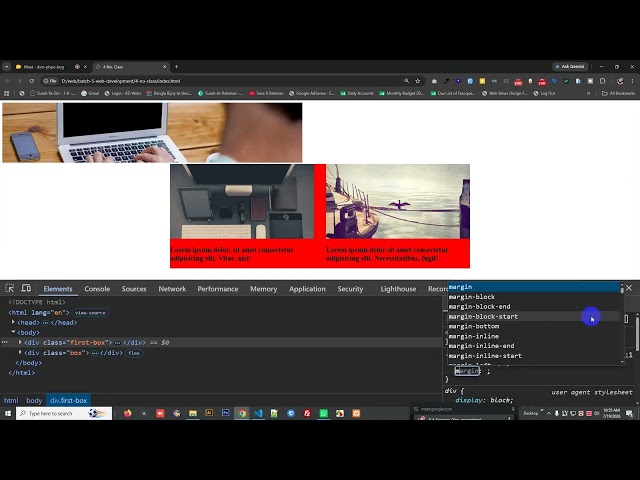The image size is (640, 480).
Task: Activate the DevTools inspect element picker
Action: tap(9, 288)
